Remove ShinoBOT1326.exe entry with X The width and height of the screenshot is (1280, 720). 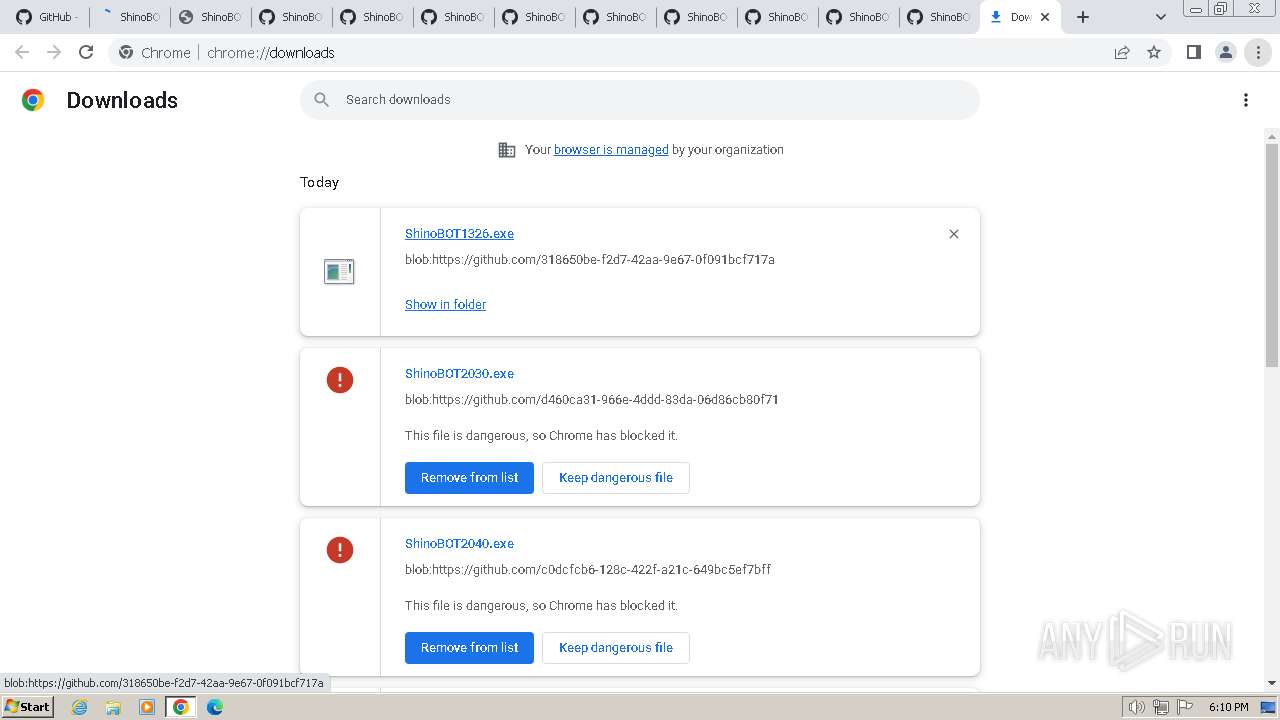coord(953,234)
